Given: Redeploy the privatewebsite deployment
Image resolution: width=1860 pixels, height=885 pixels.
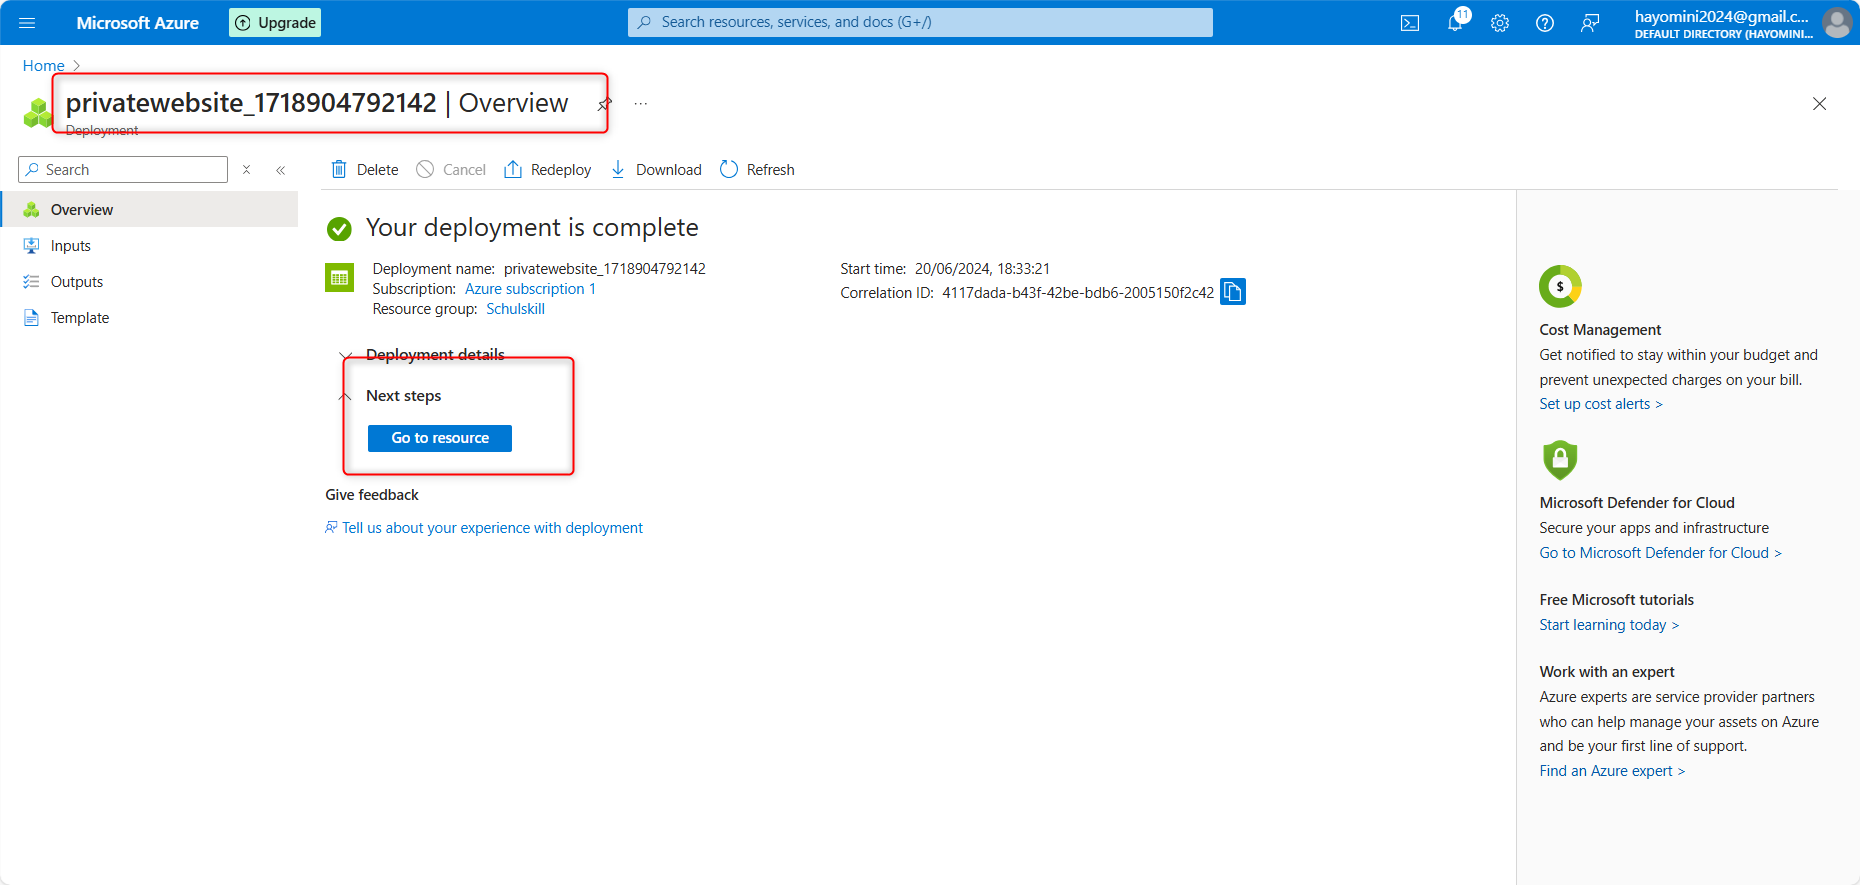Looking at the screenshot, I should 548,170.
